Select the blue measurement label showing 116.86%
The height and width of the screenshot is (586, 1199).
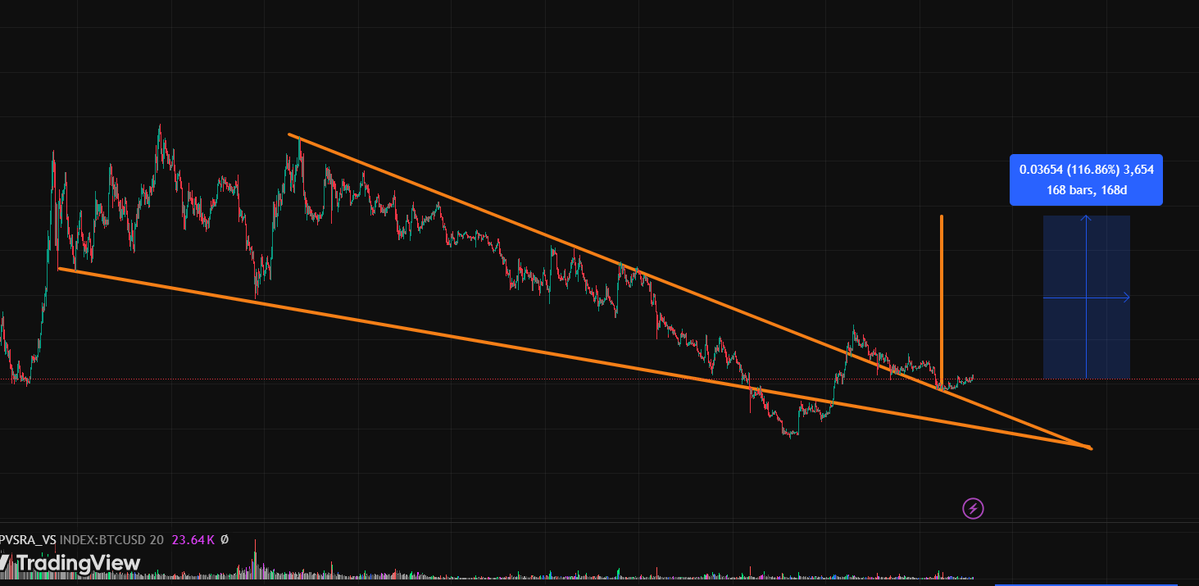click(1086, 180)
